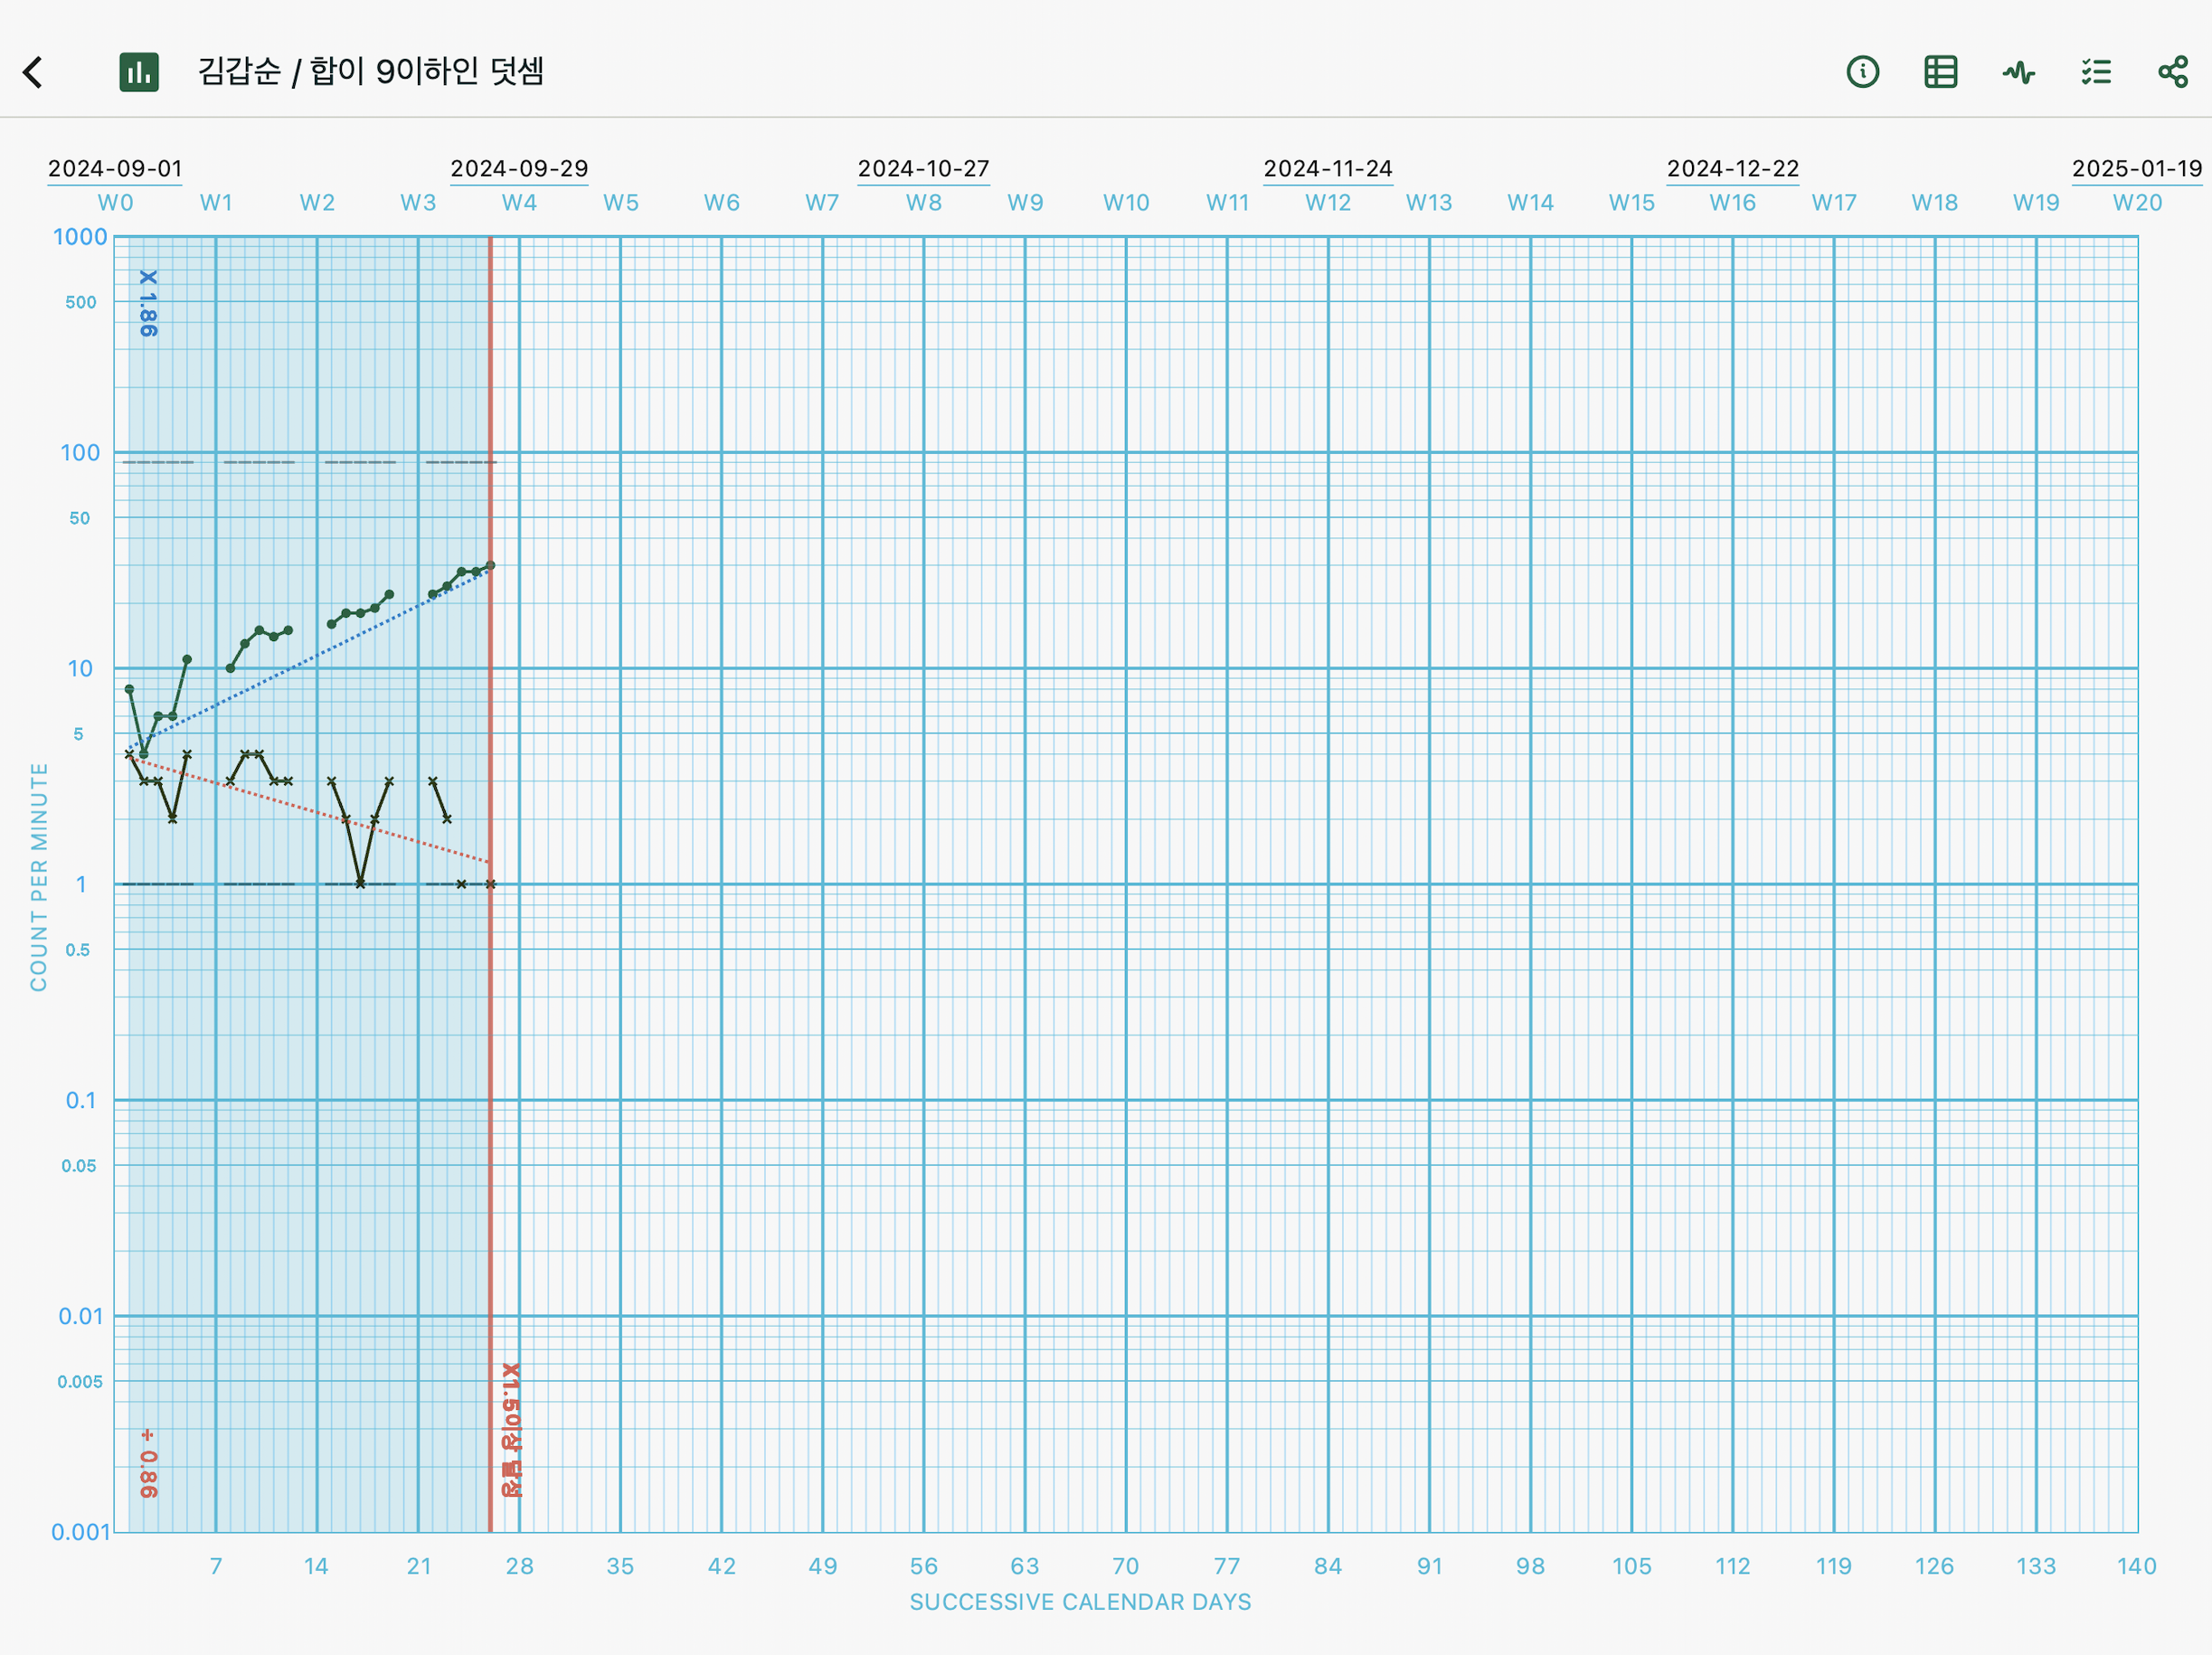Select the y-axis label 100
This screenshot has width=2212, height=1655.
tap(80, 453)
